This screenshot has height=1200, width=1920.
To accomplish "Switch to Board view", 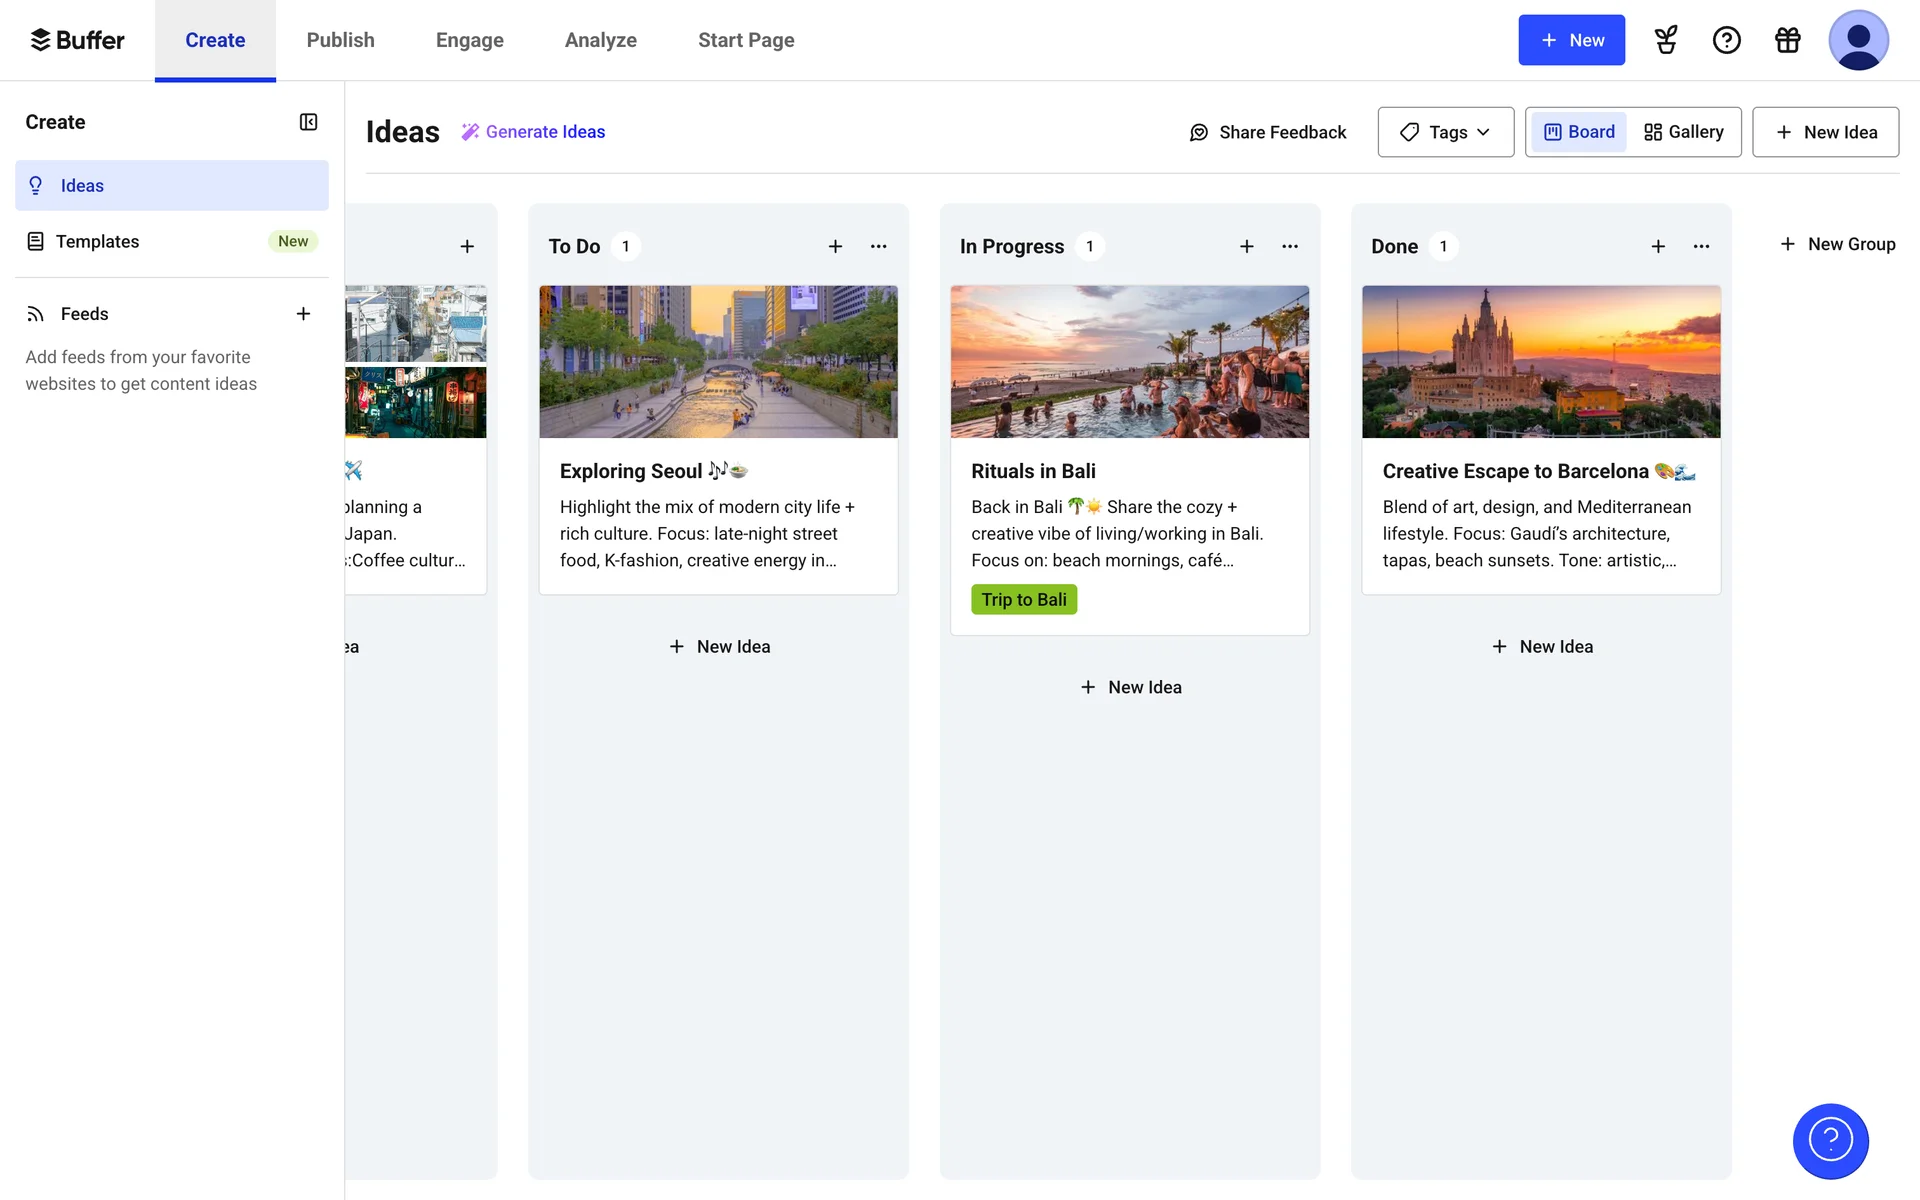I will click(1579, 132).
